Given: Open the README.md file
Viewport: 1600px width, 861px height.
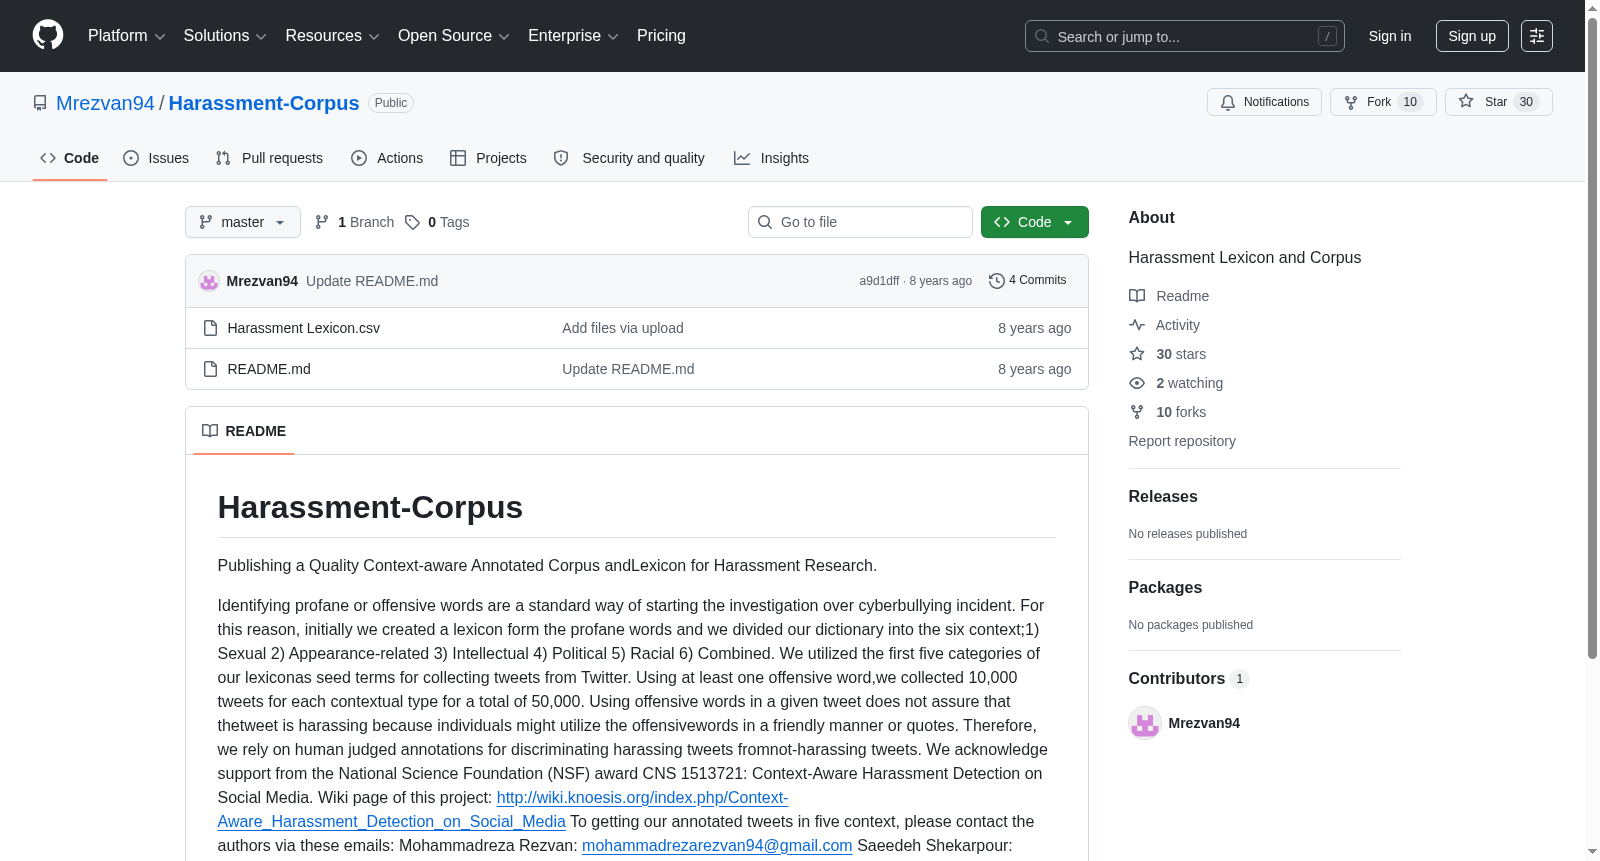Looking at the screenshot, I should point(269,369).
